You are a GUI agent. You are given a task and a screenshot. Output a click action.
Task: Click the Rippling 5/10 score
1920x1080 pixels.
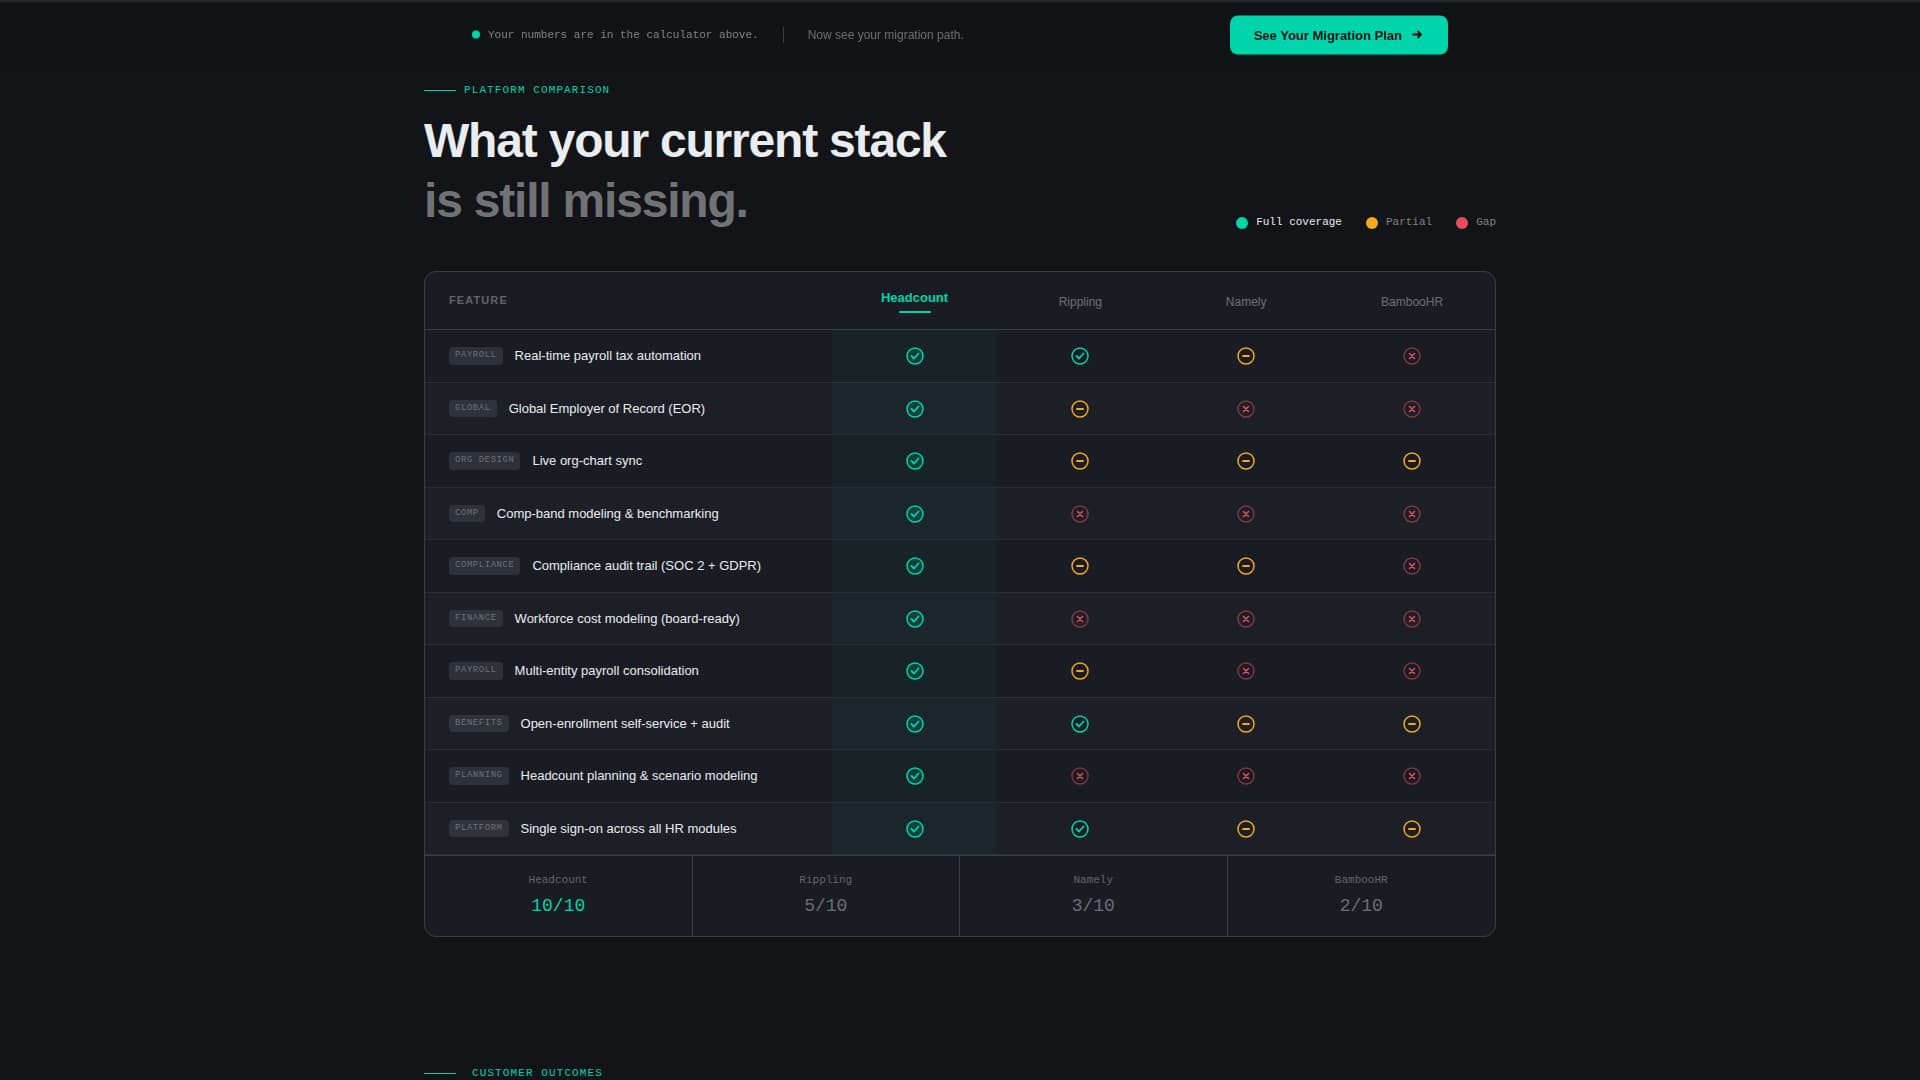point(825,906)
